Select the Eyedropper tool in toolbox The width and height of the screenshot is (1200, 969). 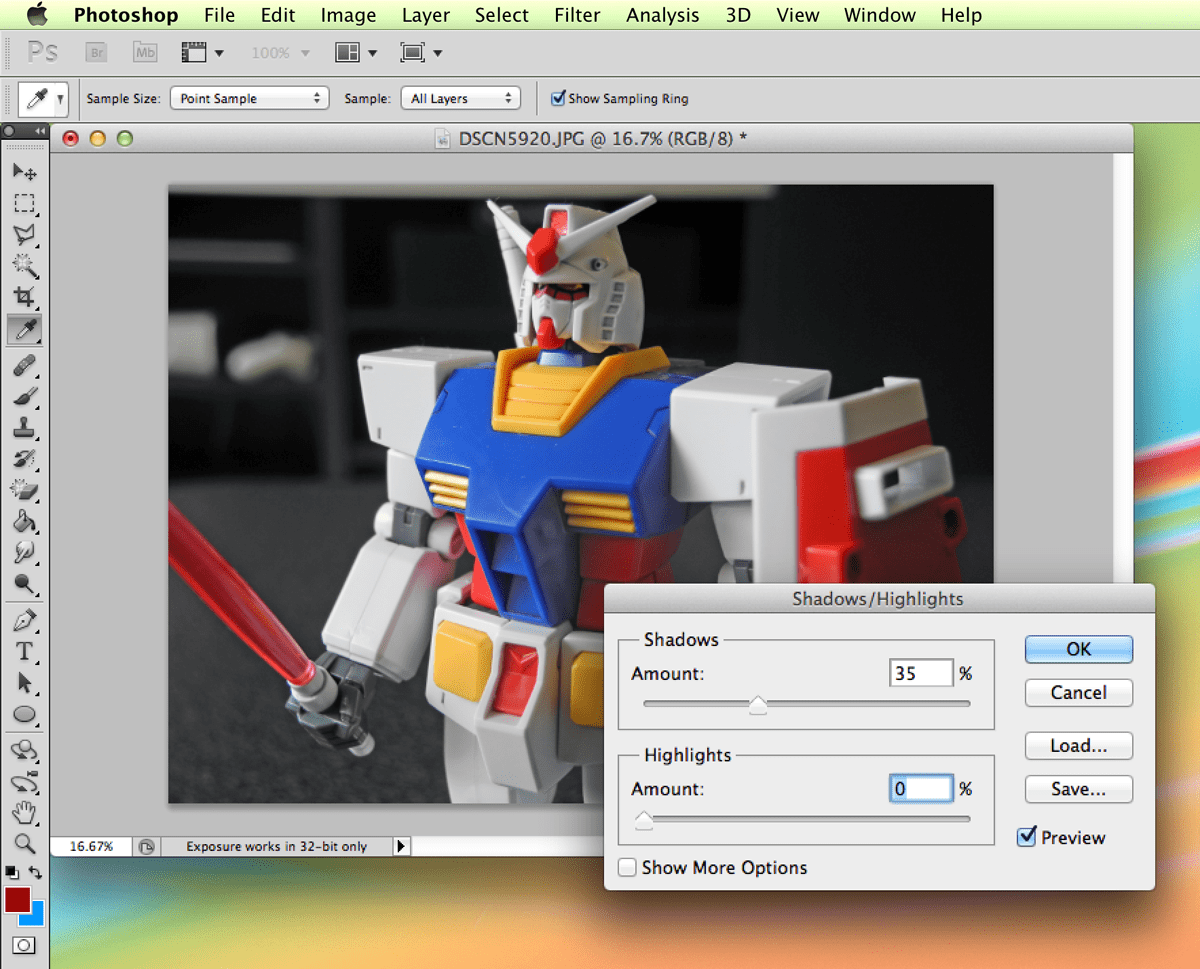click(24, 328)
